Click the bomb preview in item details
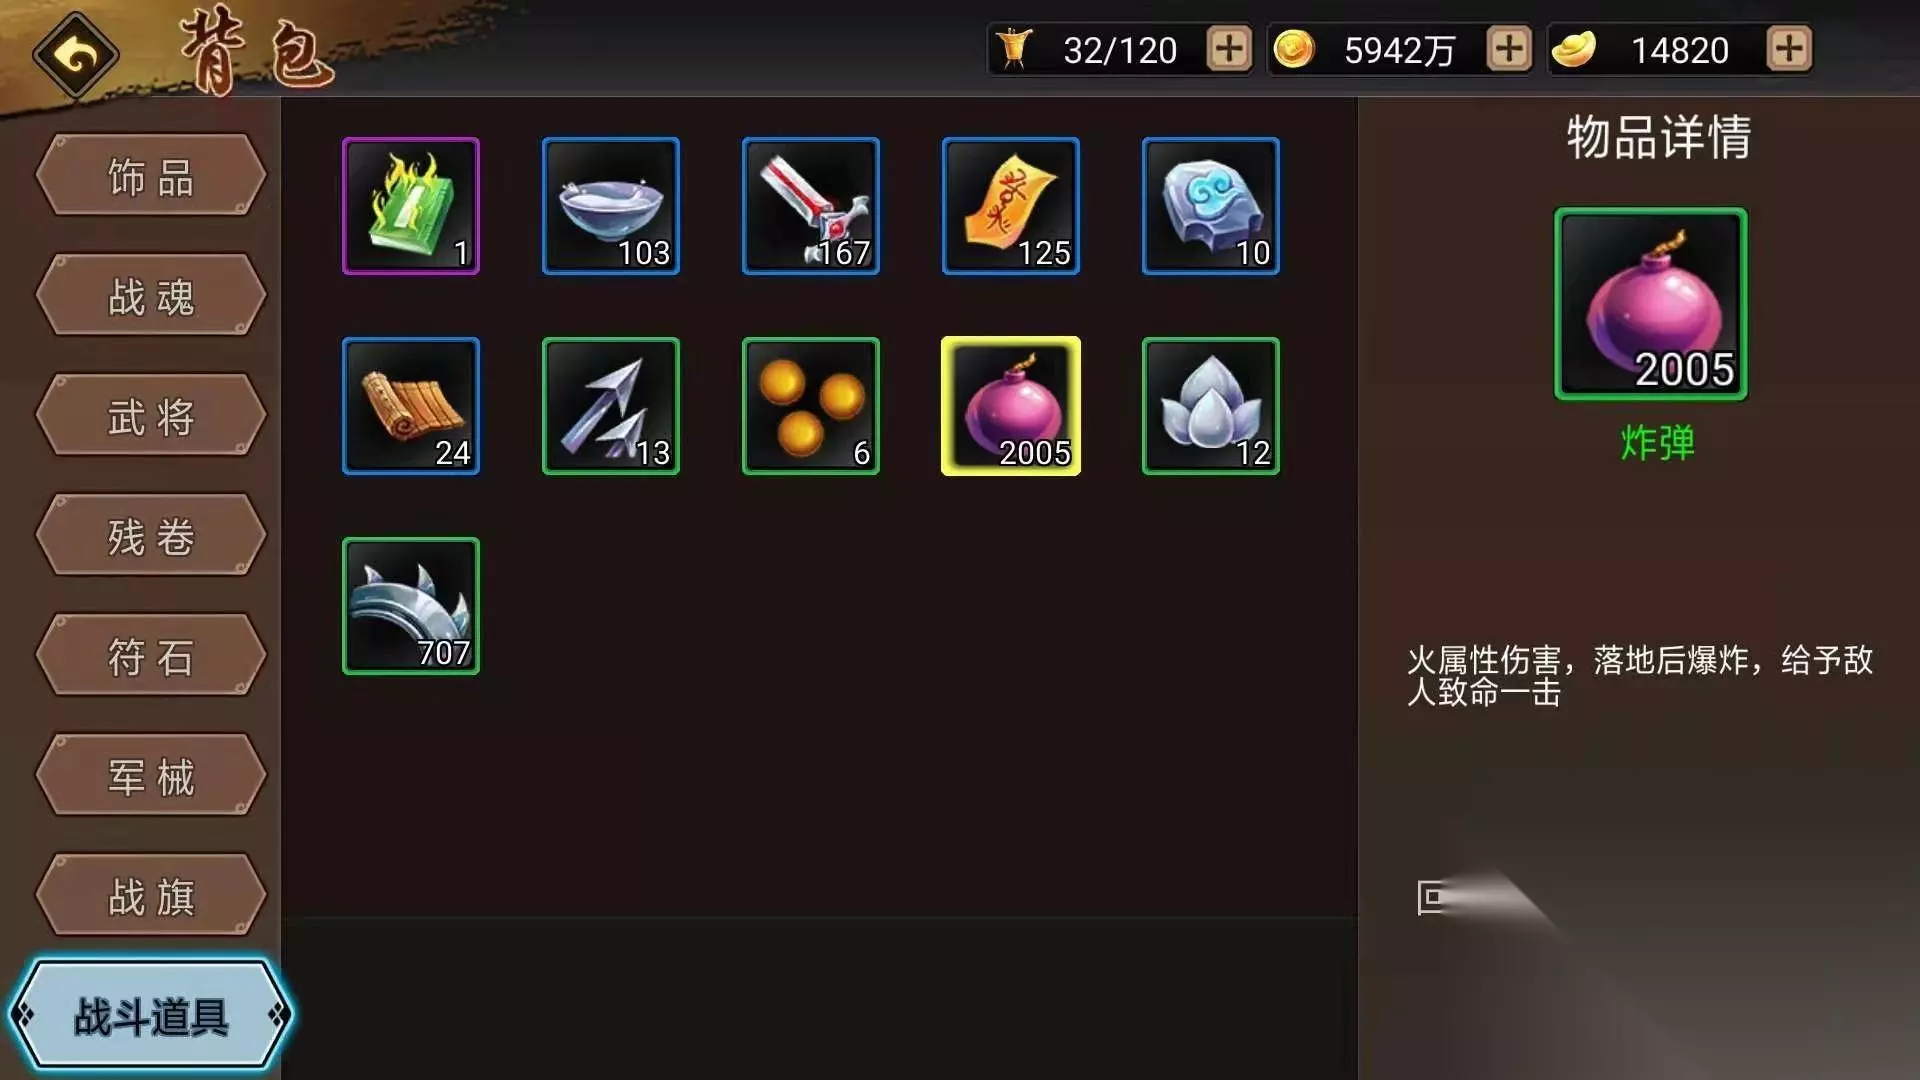 (1651, 304)
